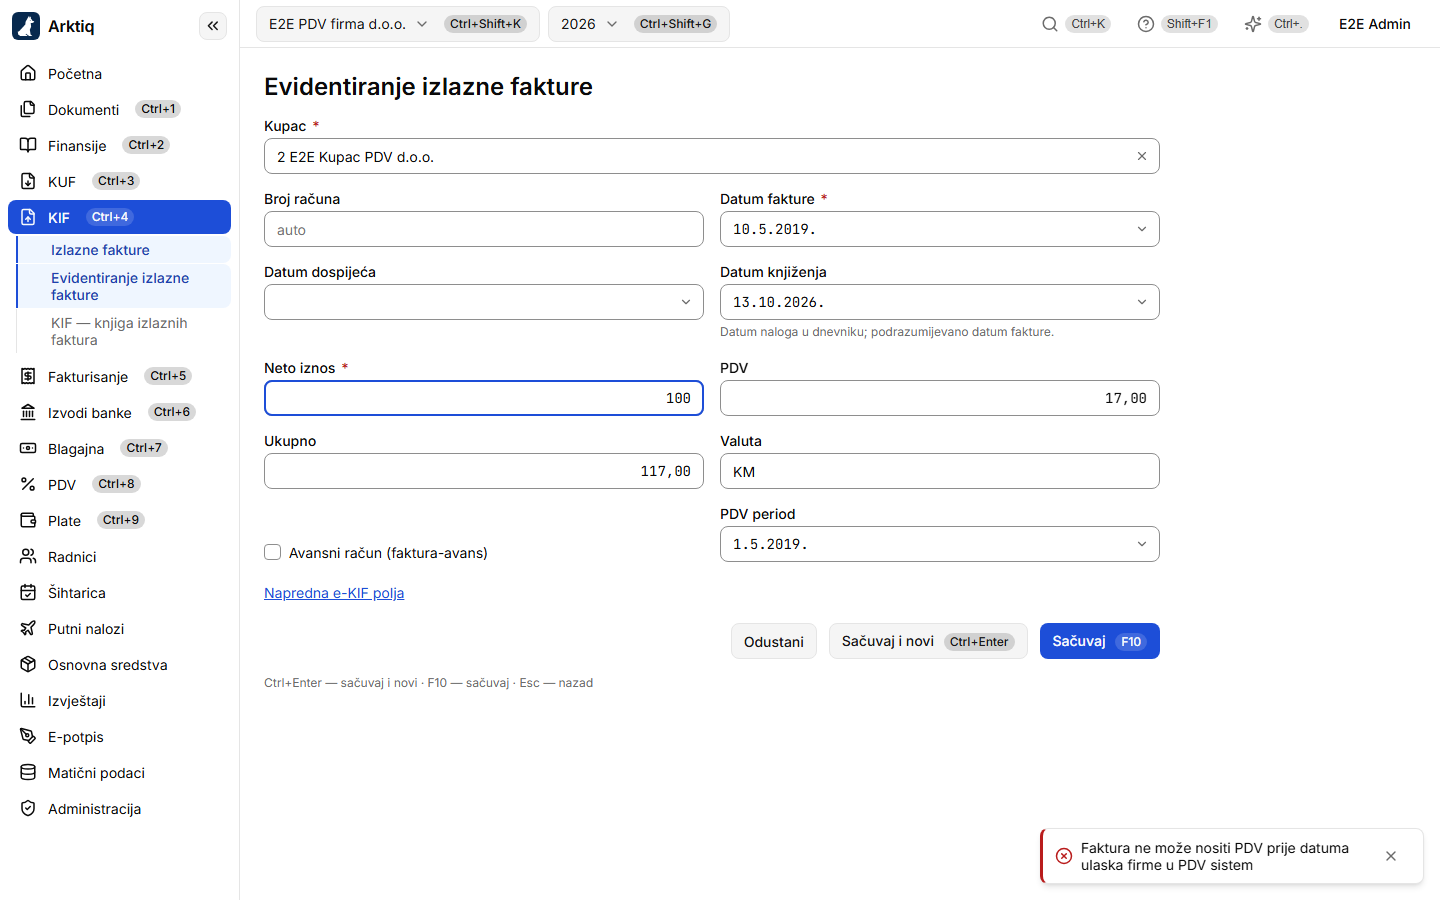Screen dimensions: 1440x900
Task: Dismiss the PDV error notification
Action: (x=1391, y=856)
